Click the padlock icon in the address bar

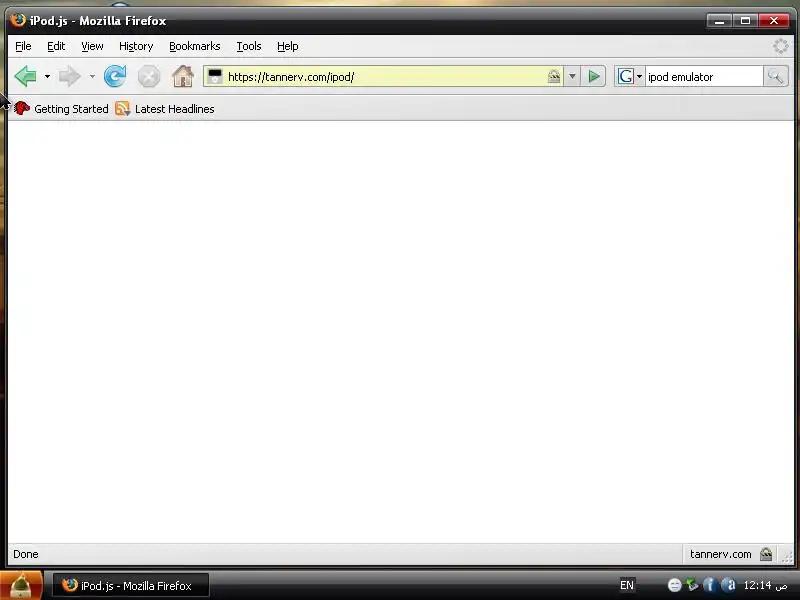click(x=554, y=77)
